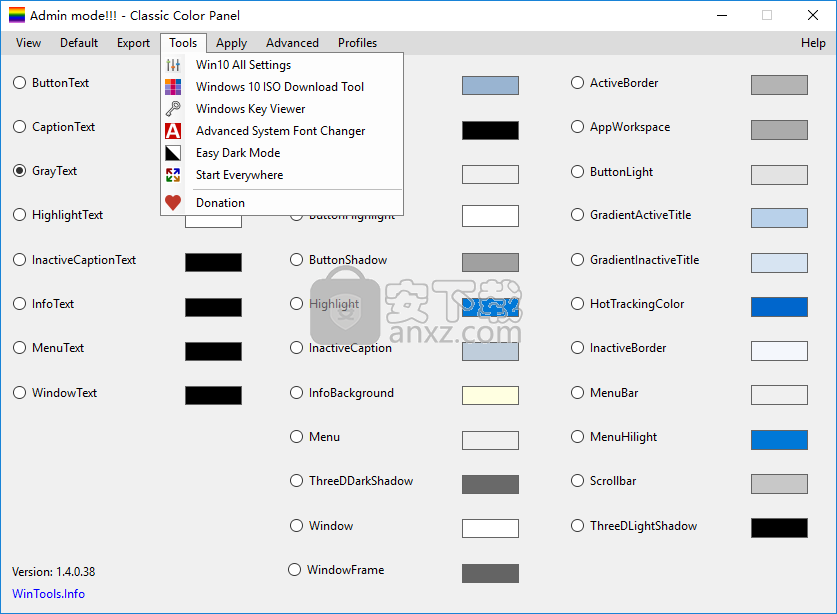The image size is (837, 614).
Task: Choose Win10 All Settings menu entry
Action: tap(282, 65)
